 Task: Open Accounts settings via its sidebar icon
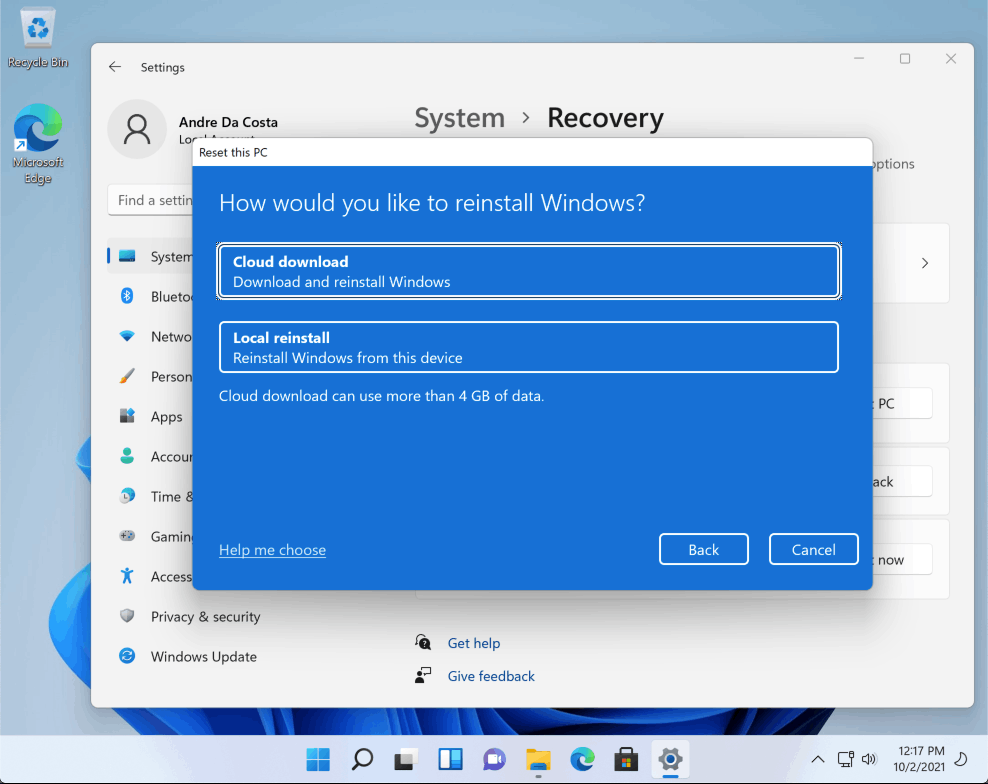click(x=128, y=456)
